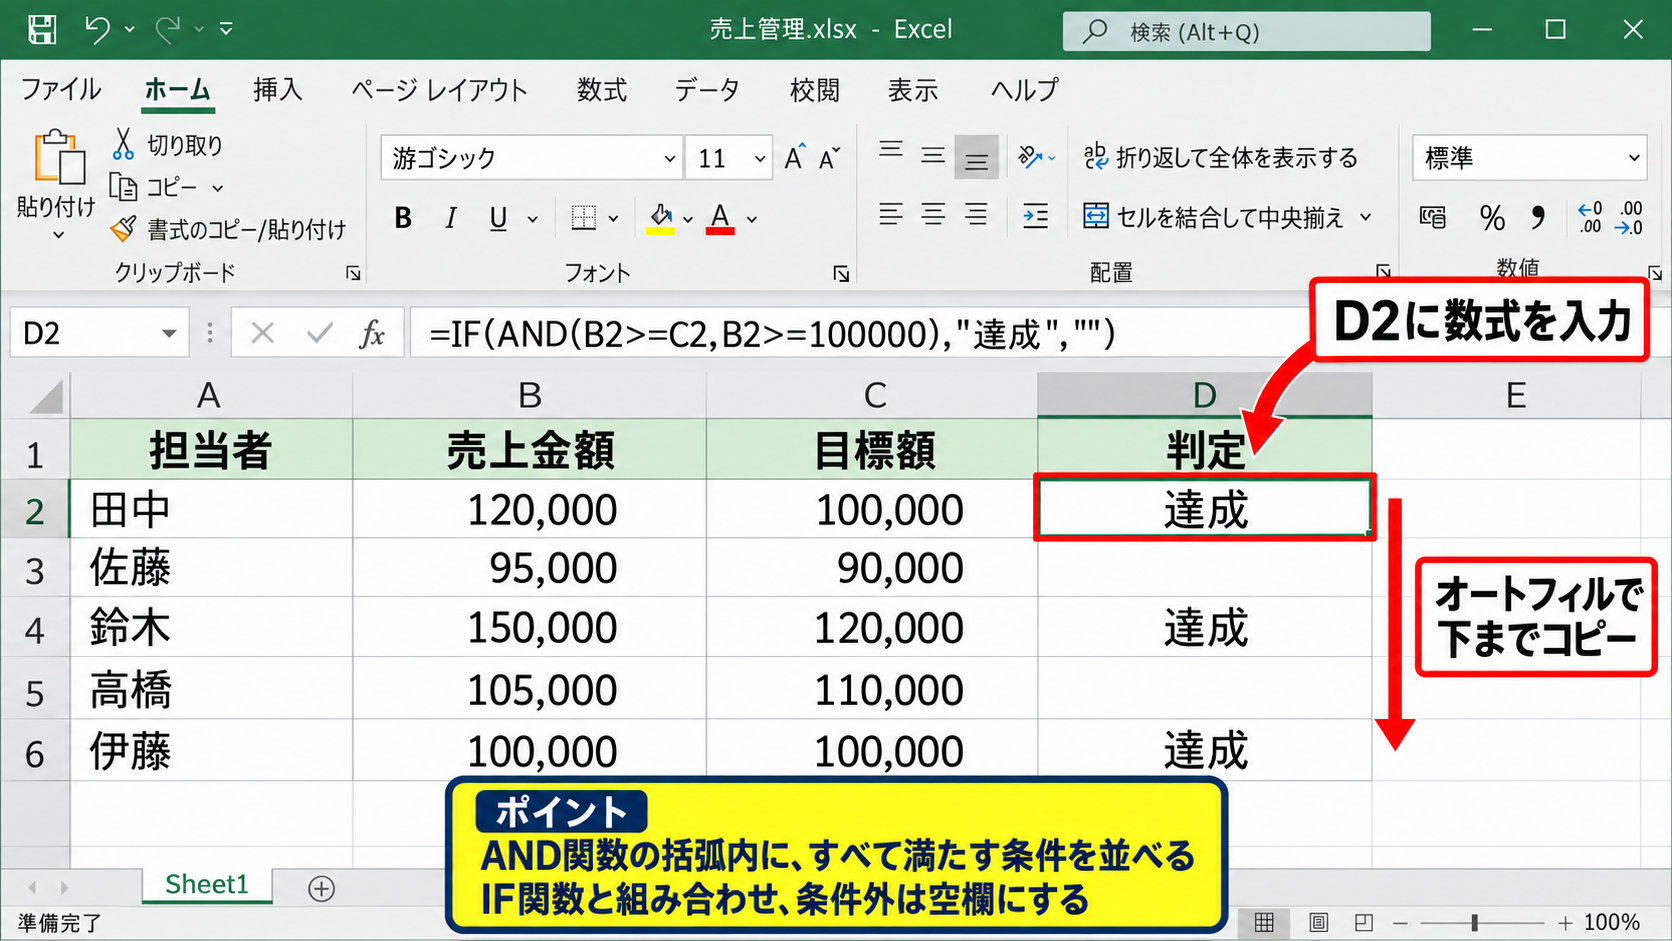This screenshot has height=941, width=1672.
Task: Switch to page layout view icon
Action: point(1319,922)
